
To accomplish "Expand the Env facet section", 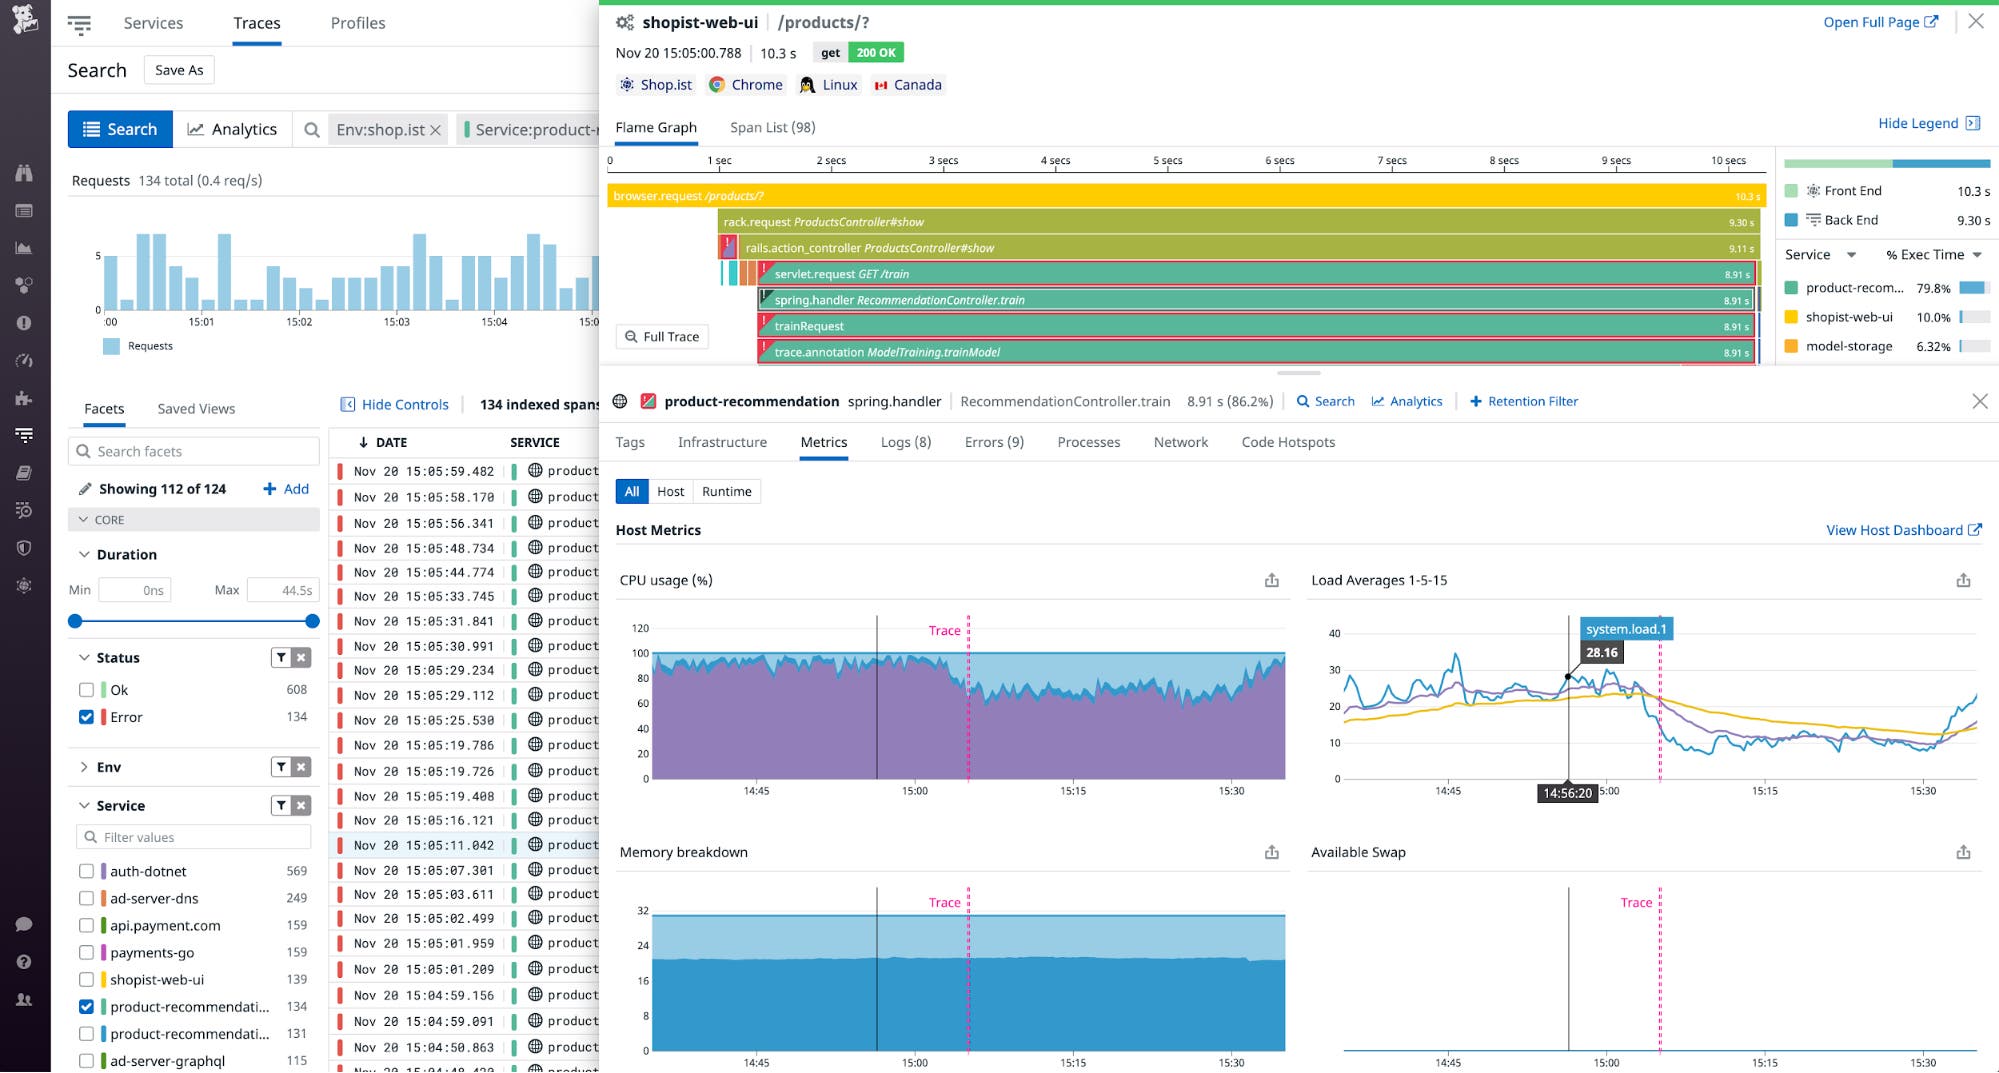I will point(84,766).
